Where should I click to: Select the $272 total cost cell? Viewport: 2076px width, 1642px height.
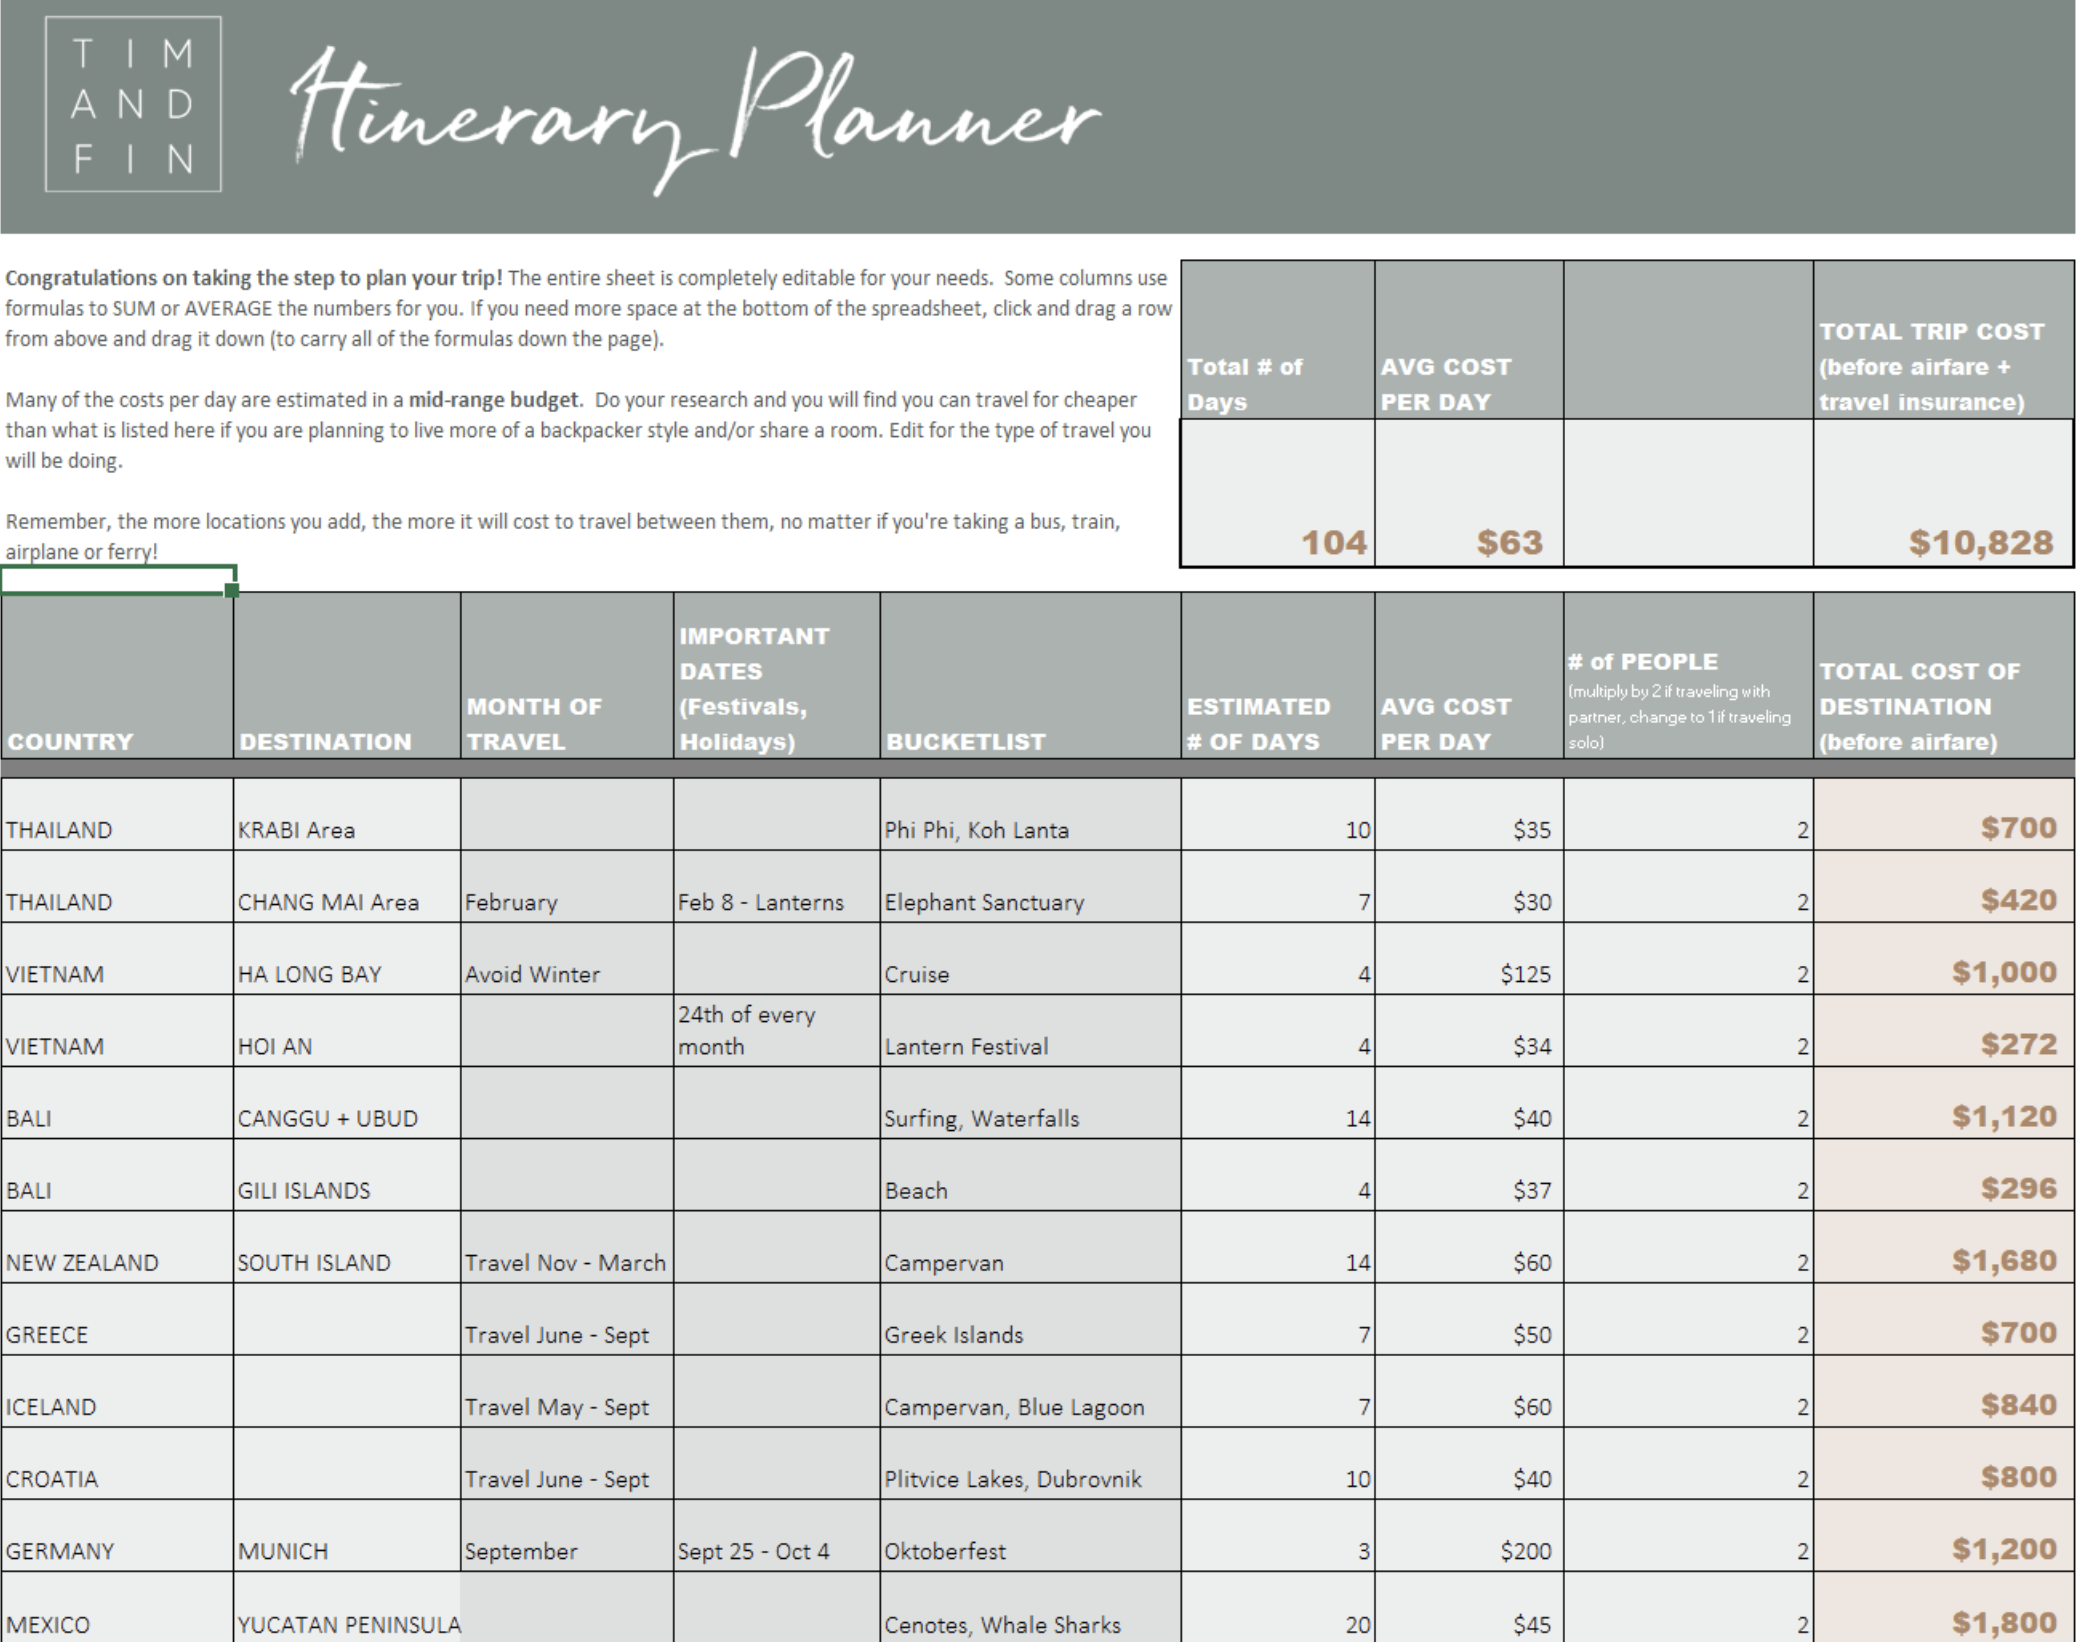click(x=1944, y=1031)
